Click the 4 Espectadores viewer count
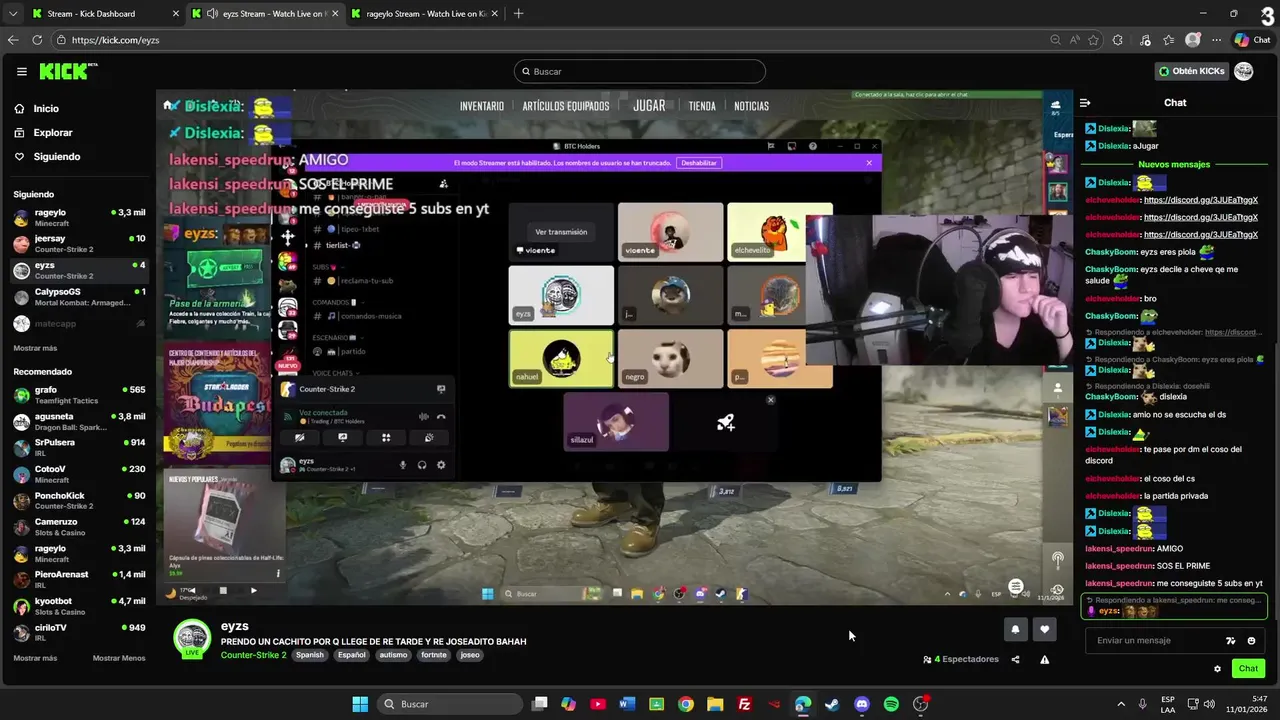 point(961,659)
